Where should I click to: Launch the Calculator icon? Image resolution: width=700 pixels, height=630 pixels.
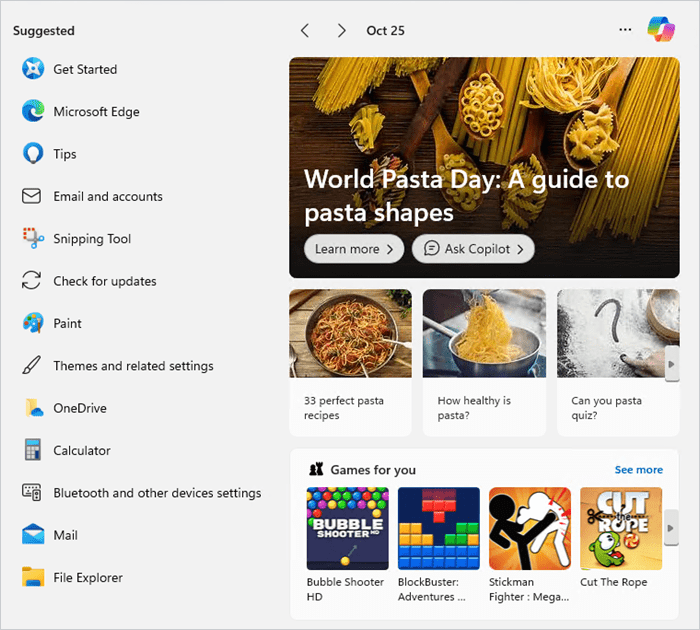(33, 450)
